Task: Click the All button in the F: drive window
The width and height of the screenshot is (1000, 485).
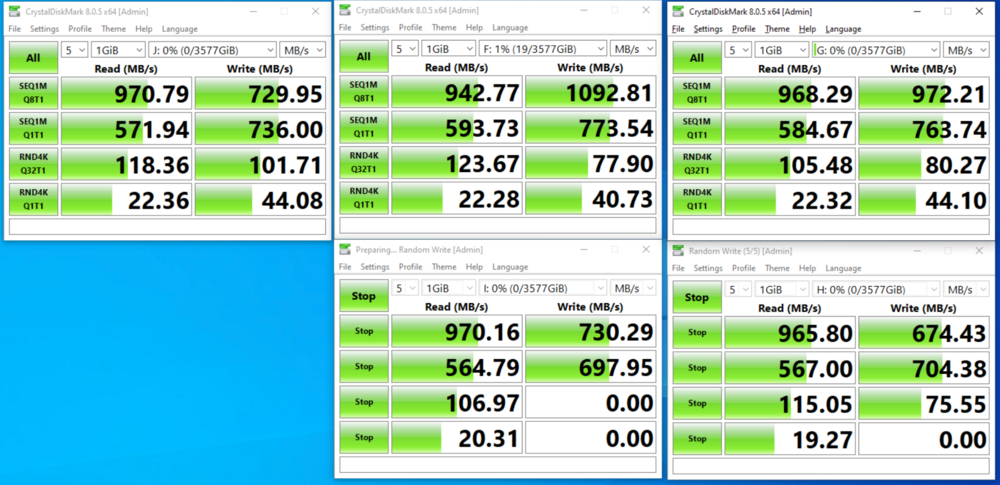Action: coord(364,57)
